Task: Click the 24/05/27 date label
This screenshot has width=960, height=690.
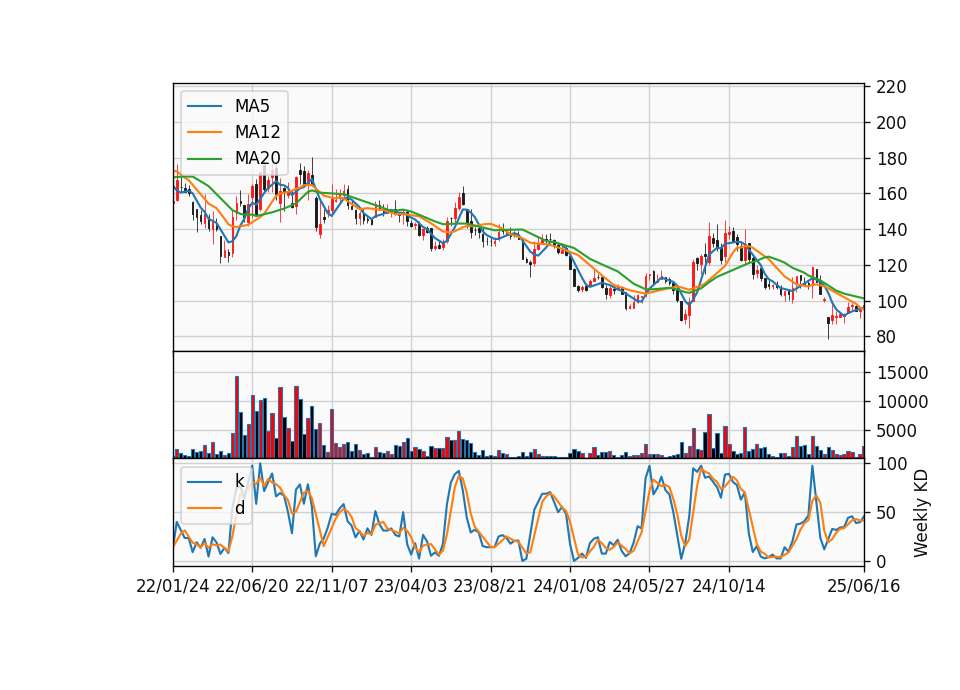Action: (x=648, y=586)
